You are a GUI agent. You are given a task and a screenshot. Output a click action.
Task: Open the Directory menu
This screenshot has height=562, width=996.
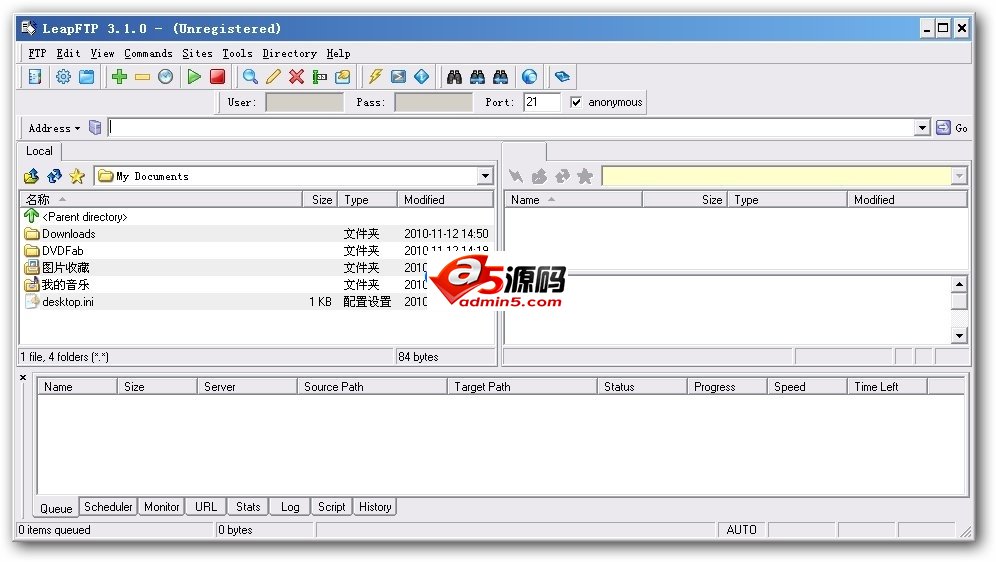pos(289,53)
